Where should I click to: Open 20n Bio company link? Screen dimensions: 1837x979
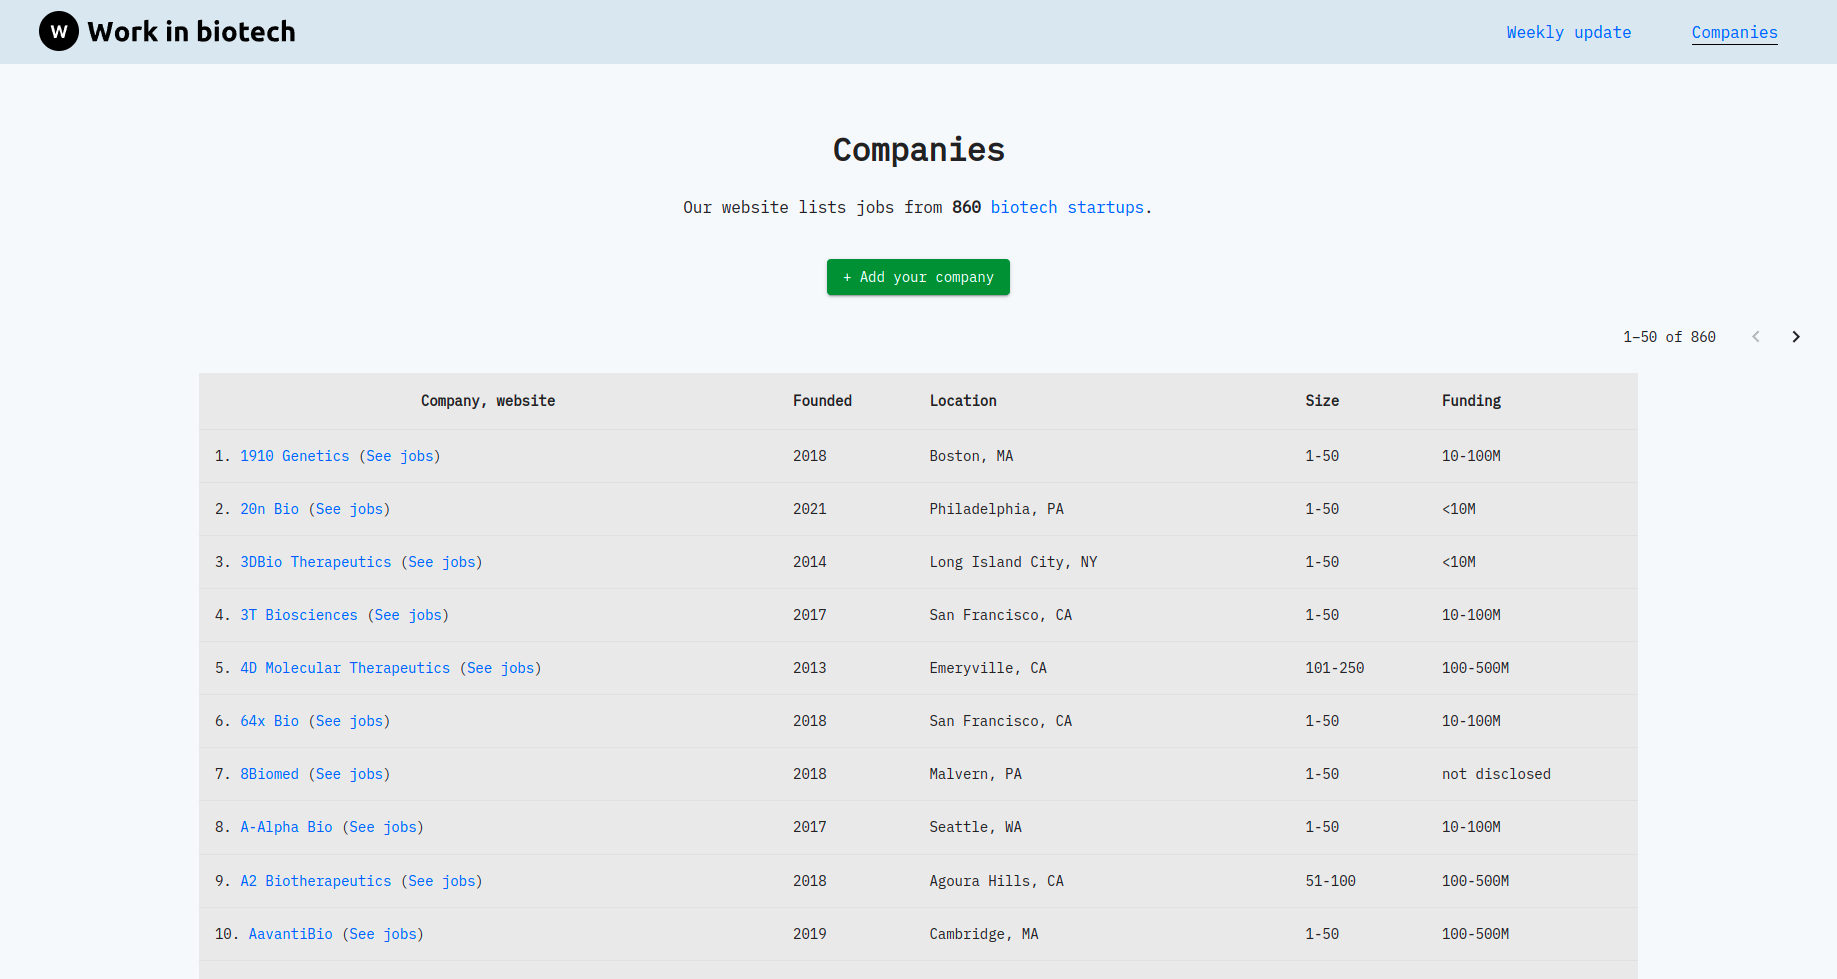click(270, 509)
